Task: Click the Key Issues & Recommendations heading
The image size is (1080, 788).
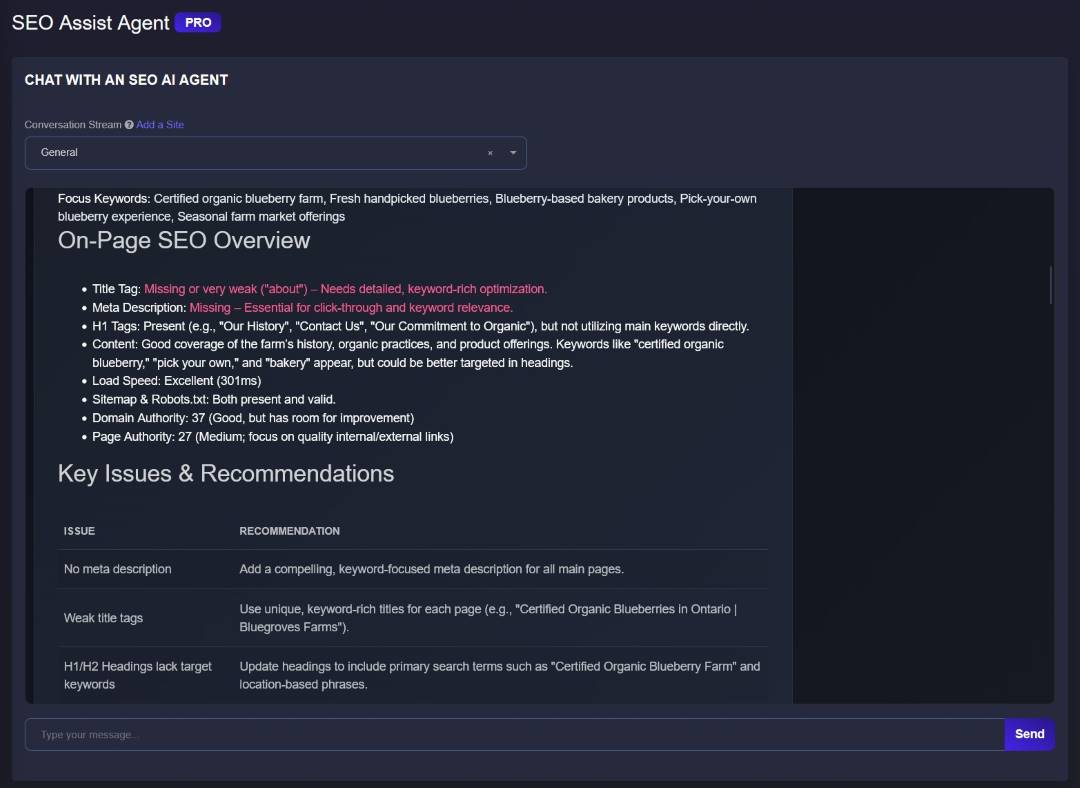Action: 226,473
